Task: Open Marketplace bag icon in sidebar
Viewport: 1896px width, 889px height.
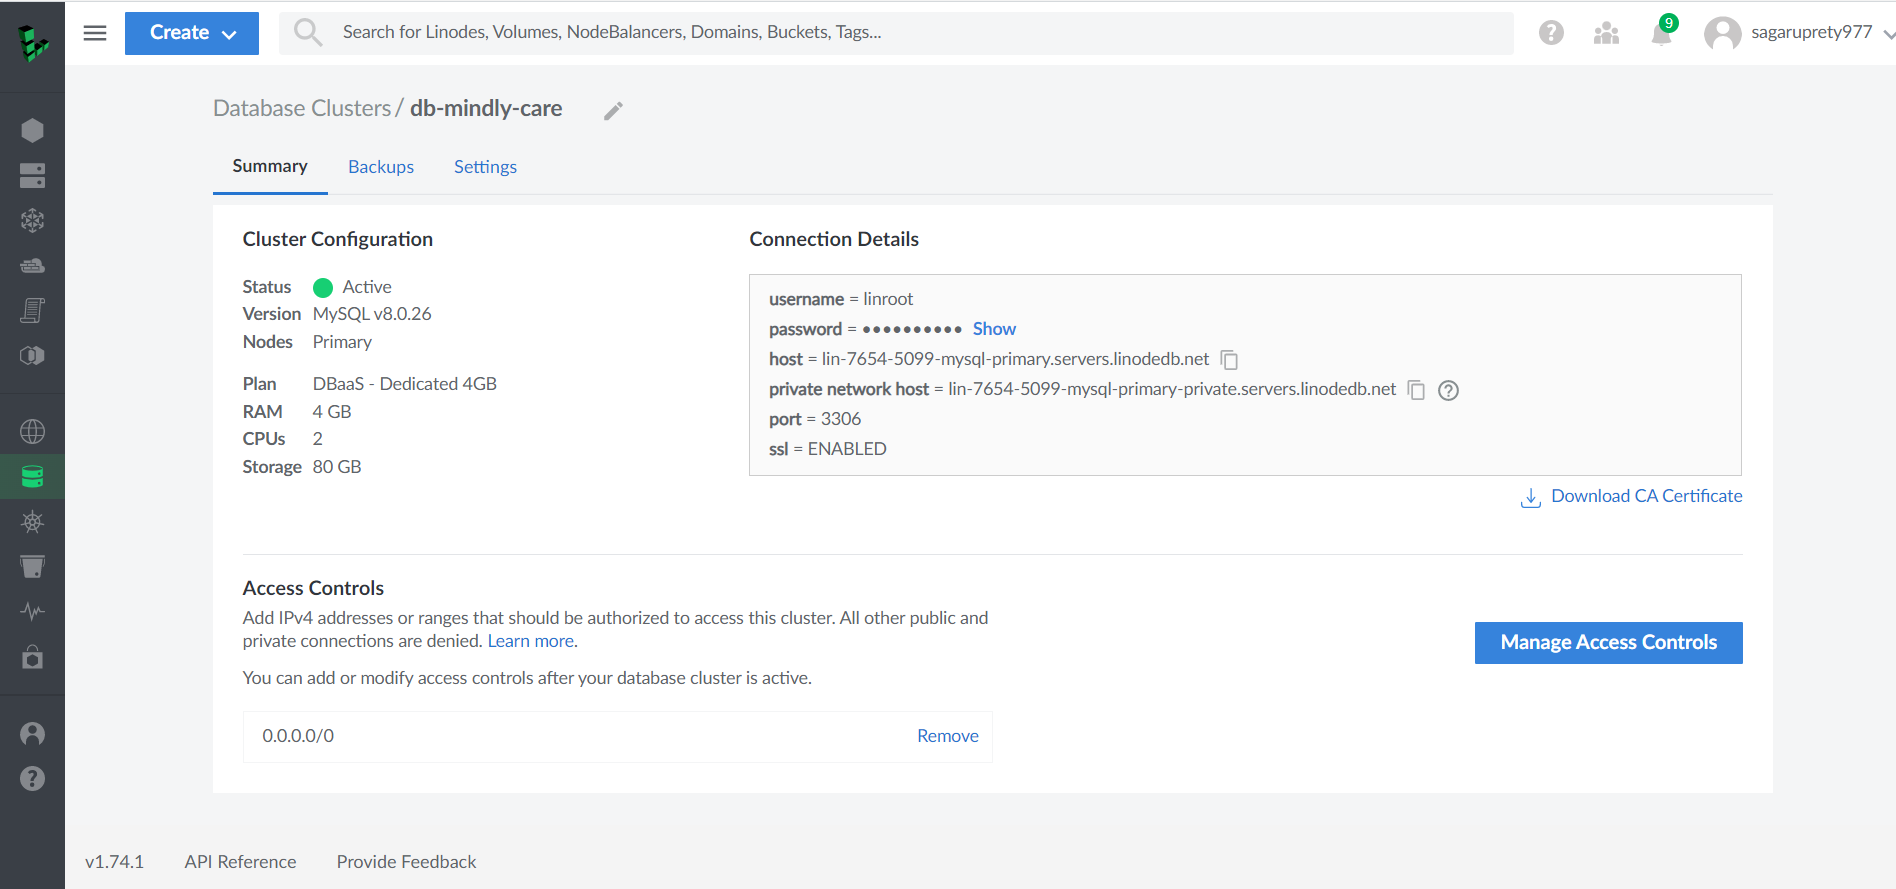Action: pos(32,656)
